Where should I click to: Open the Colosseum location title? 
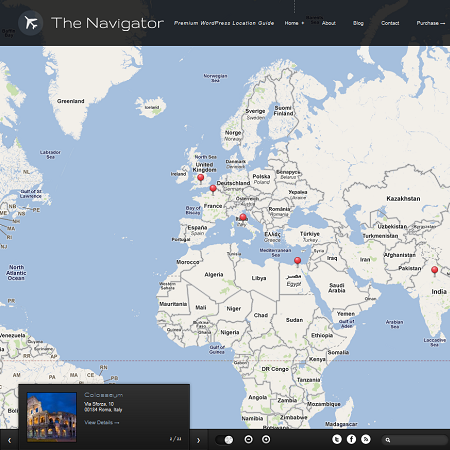pos(104,395)
